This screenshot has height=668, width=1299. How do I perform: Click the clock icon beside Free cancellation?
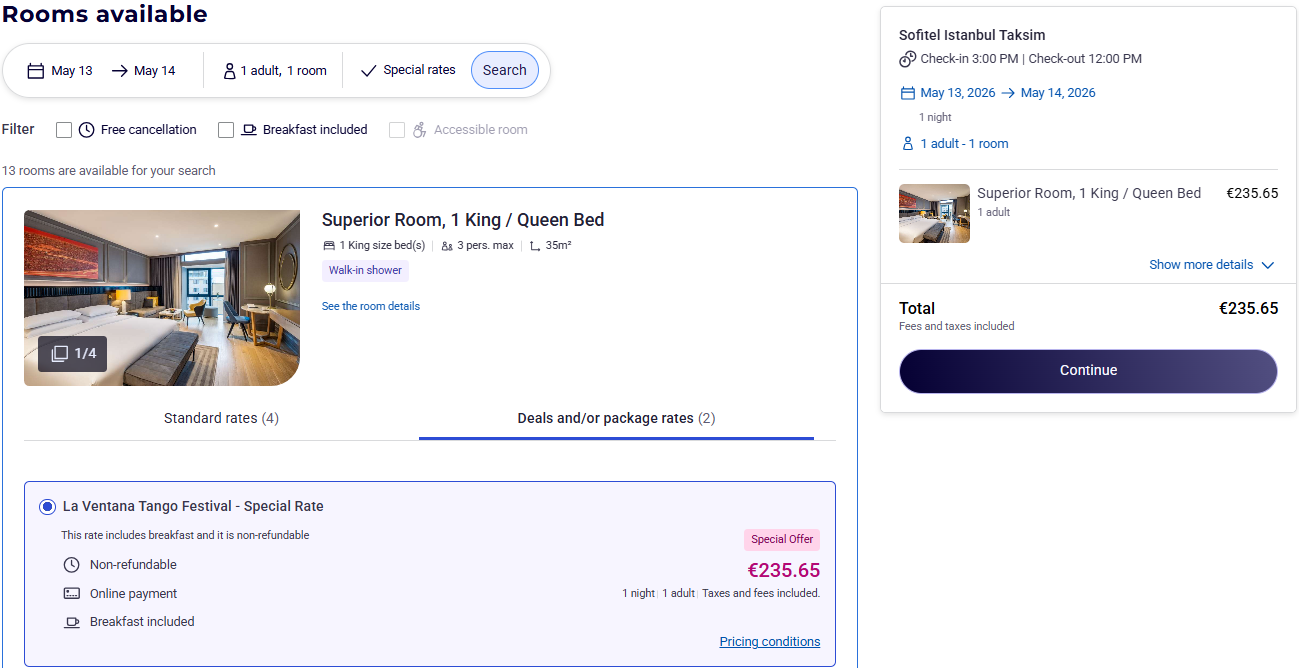click(x=87, y=130)
